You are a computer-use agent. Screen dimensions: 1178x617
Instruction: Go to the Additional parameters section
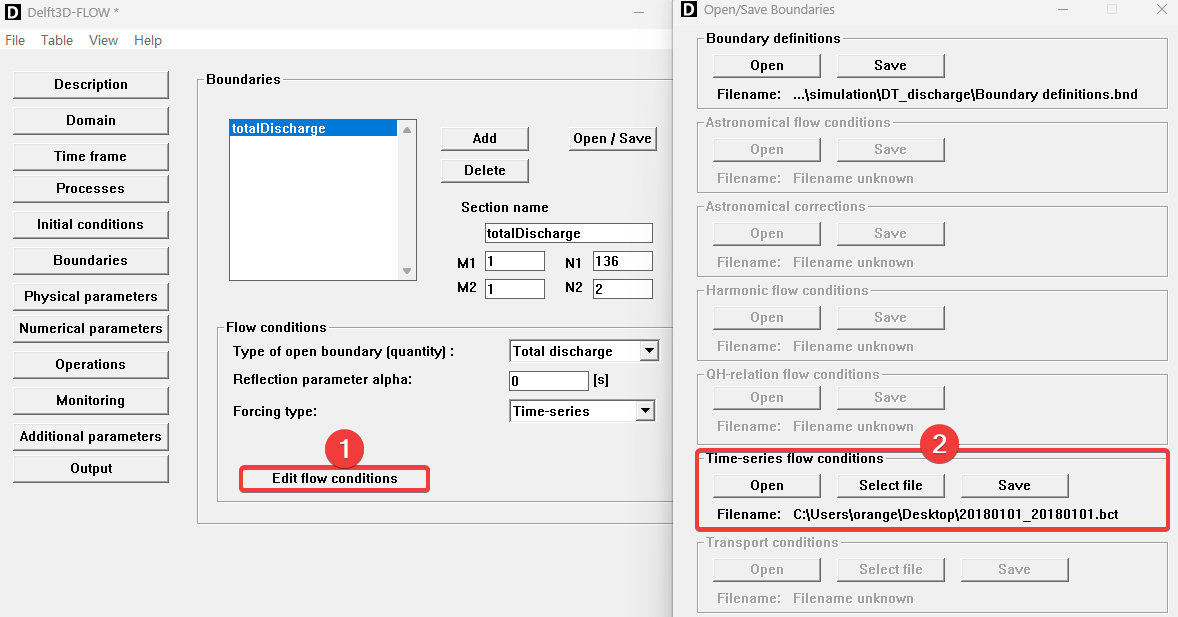(91, 437)
